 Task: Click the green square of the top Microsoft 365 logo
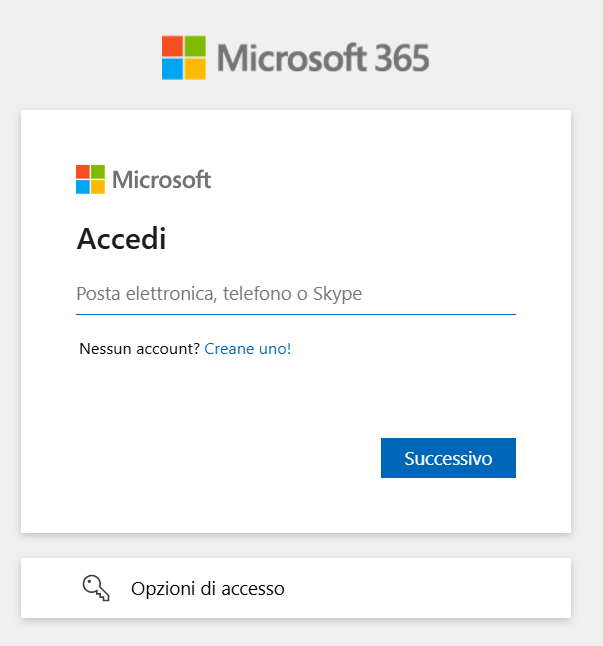(195, 46)
